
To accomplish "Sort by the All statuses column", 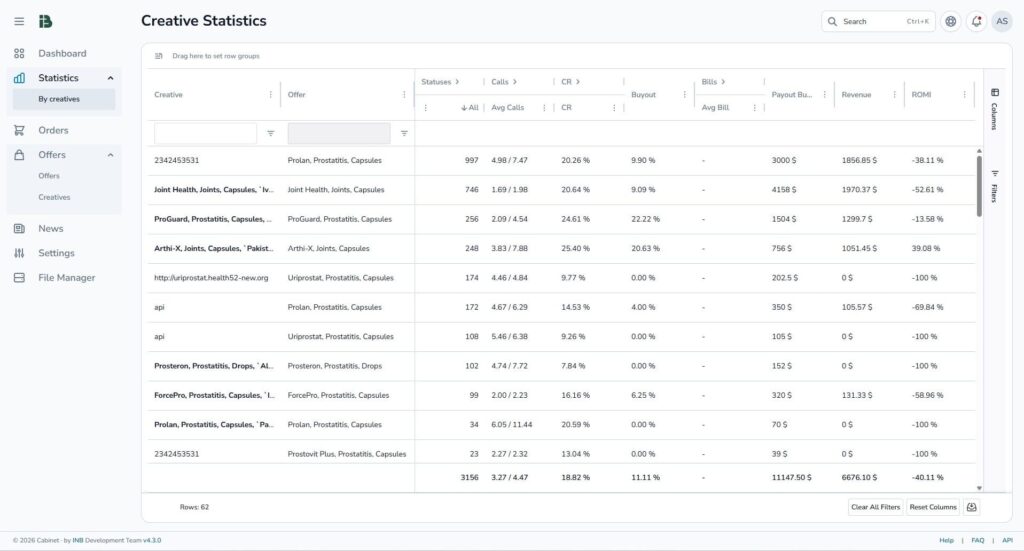I will point(469,108).
